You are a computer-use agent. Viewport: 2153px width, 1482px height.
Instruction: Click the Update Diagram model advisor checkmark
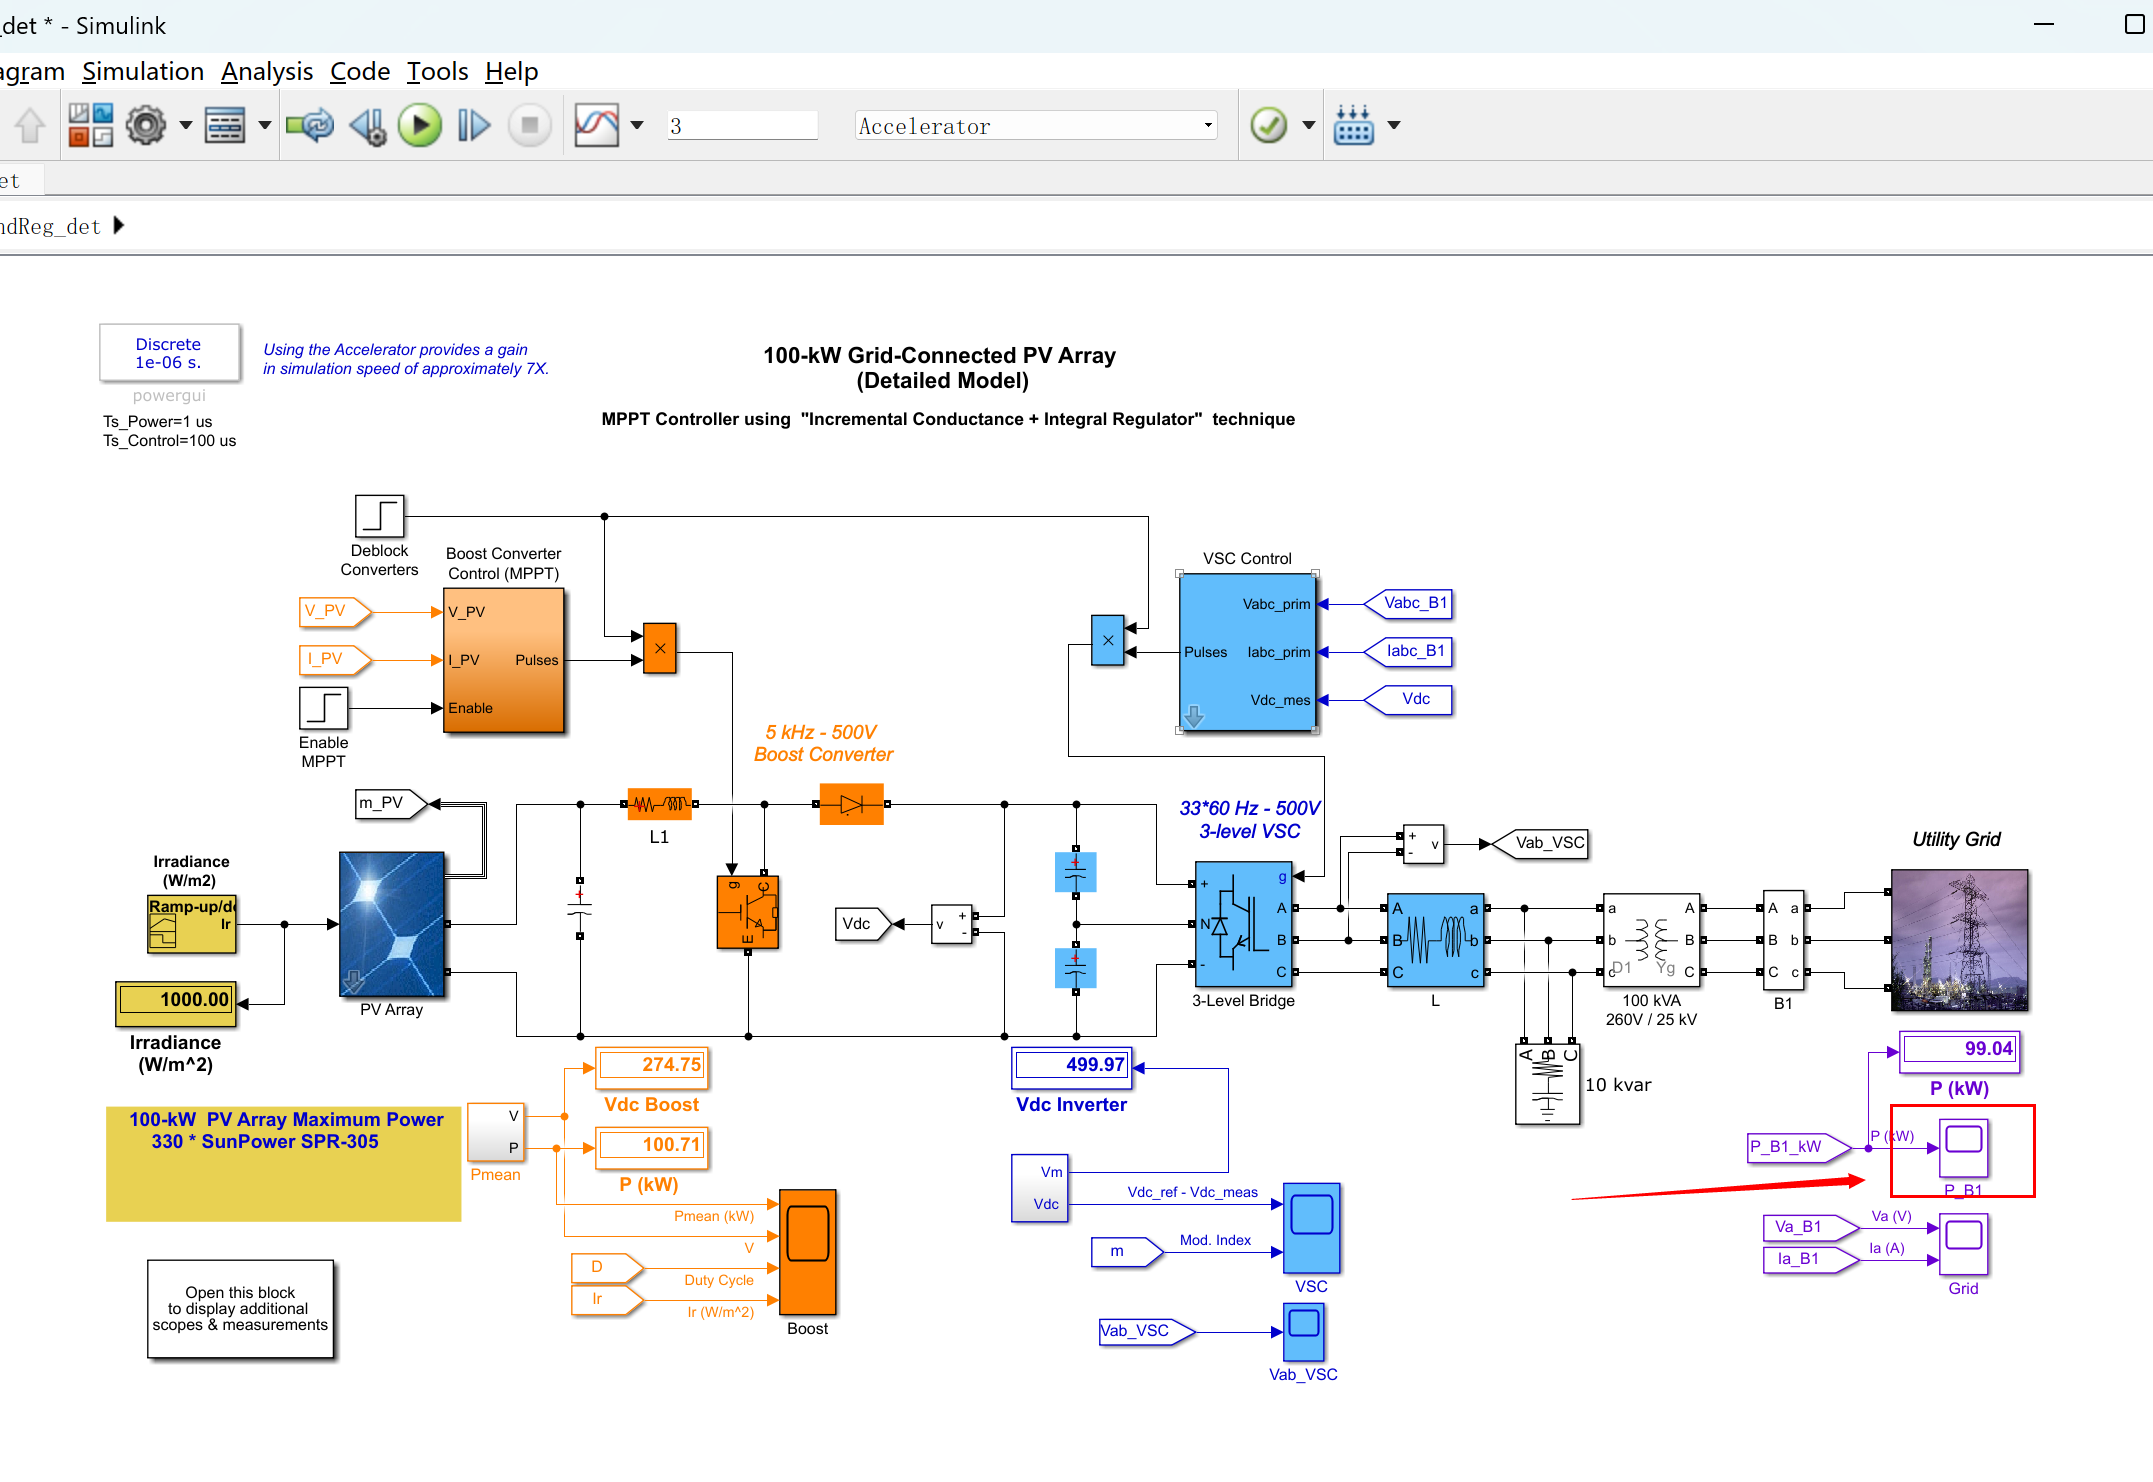click(1269, 126)
